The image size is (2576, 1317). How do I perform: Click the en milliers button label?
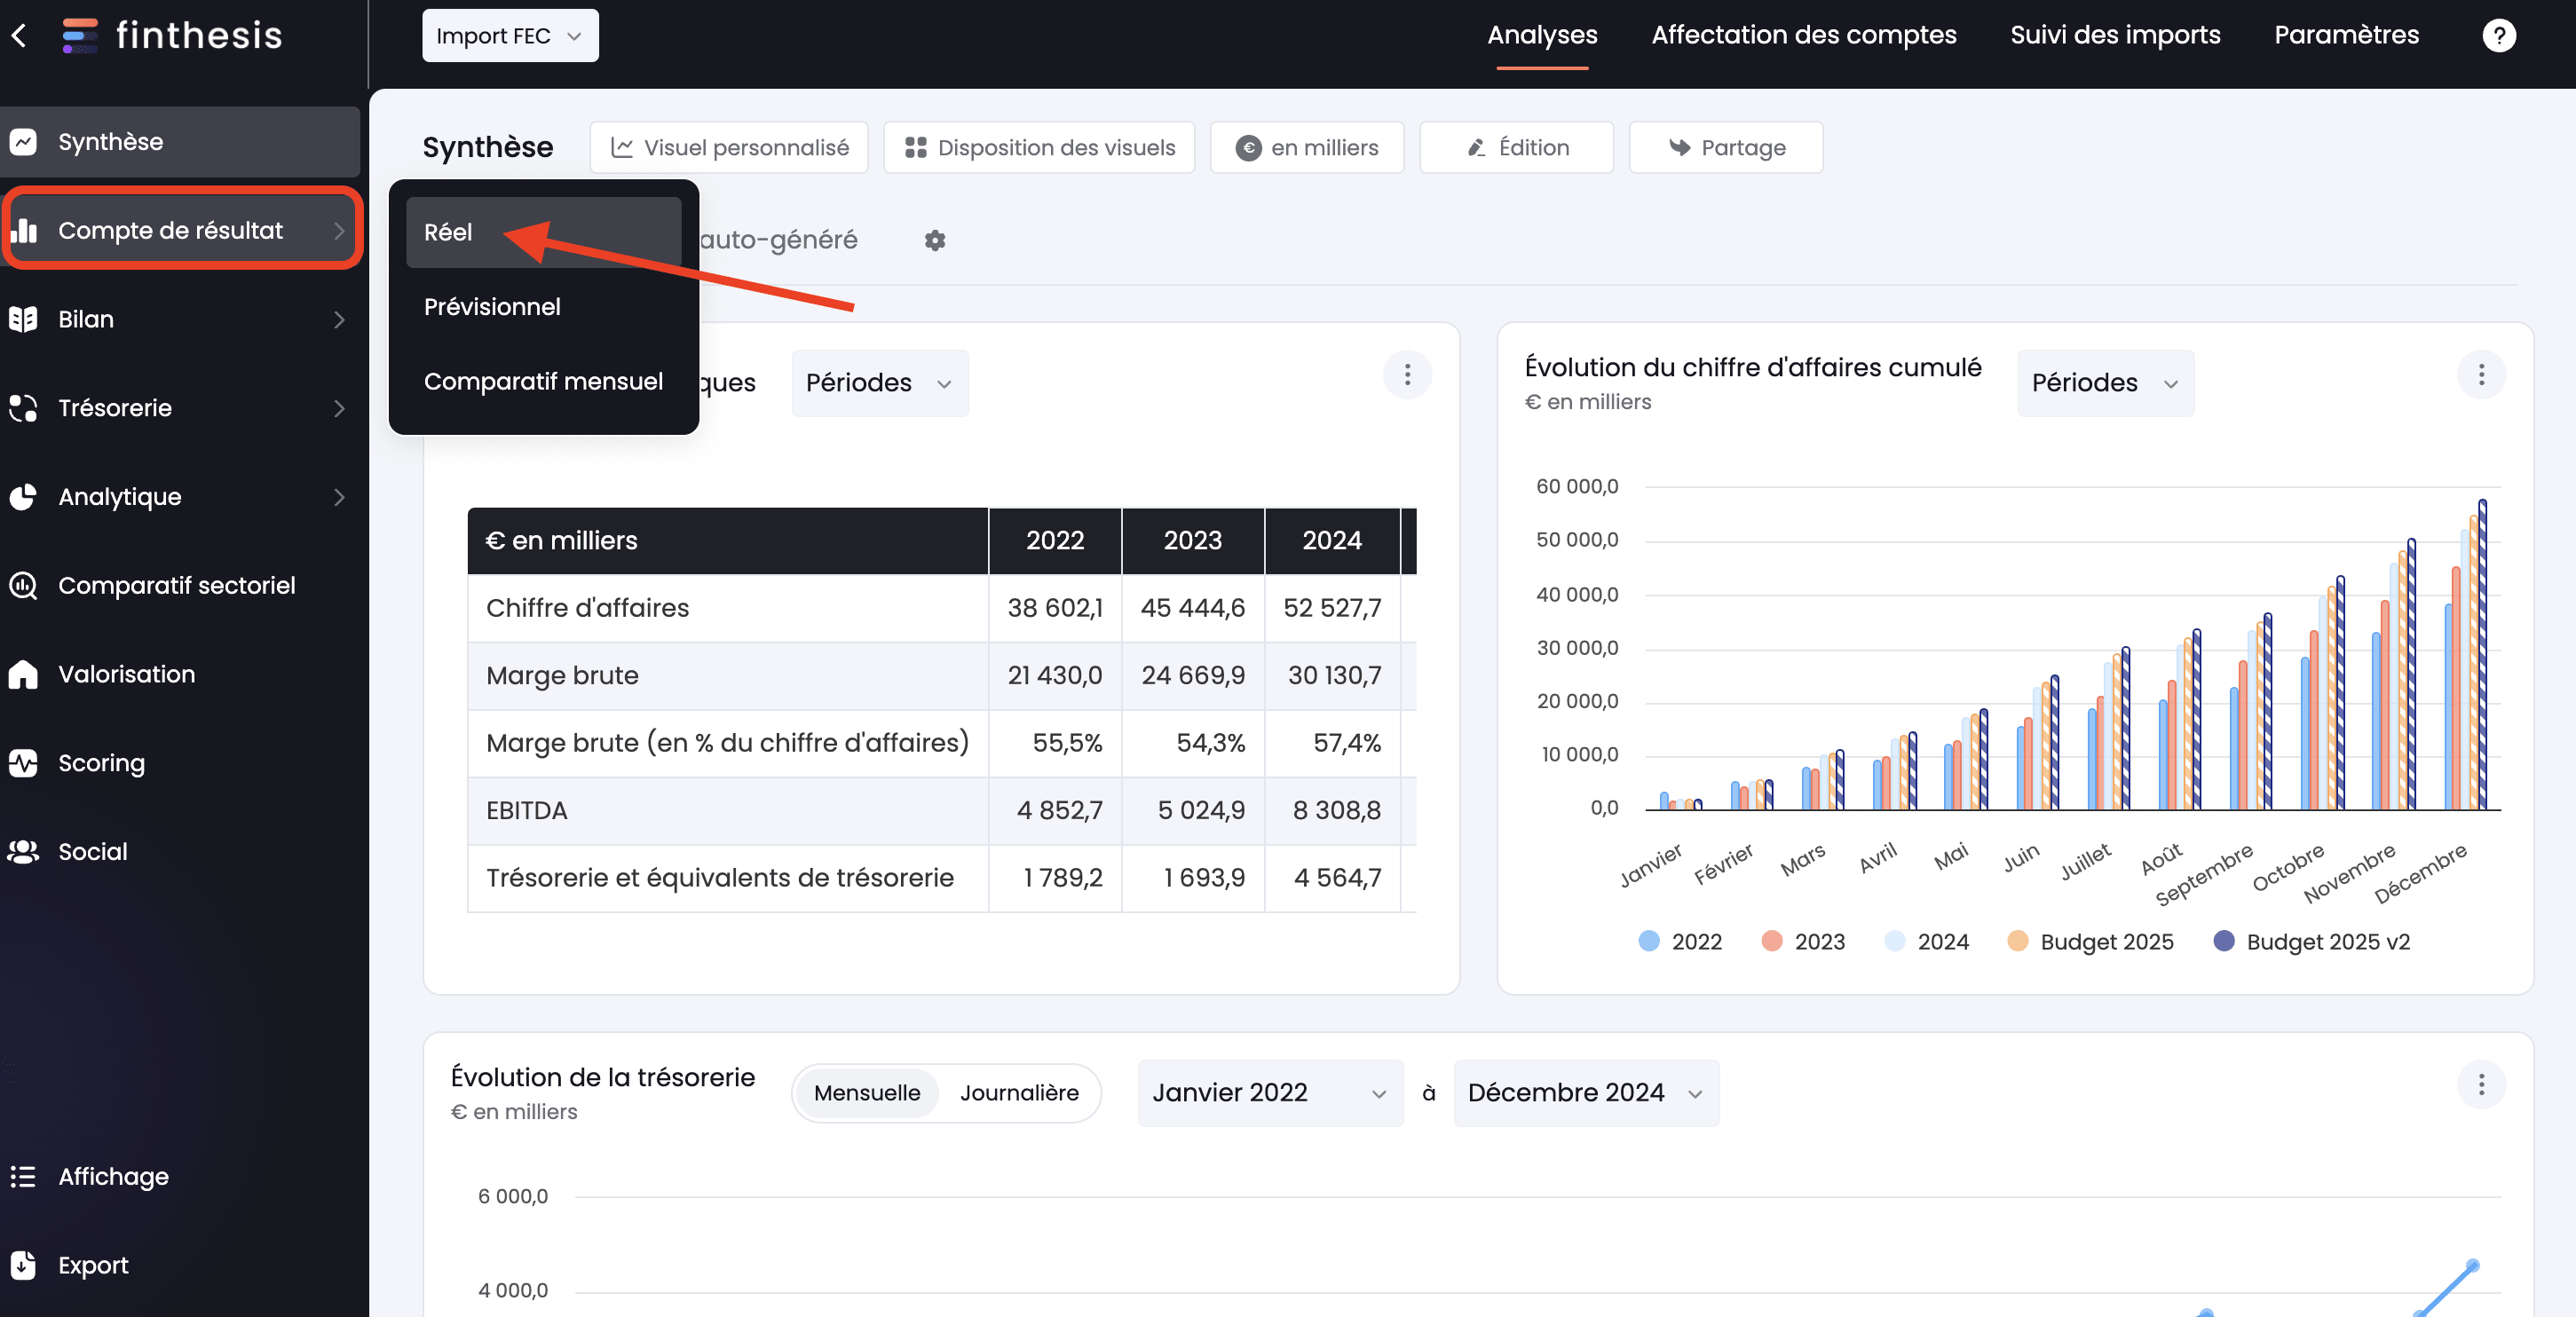click(x=1324, y=148)
